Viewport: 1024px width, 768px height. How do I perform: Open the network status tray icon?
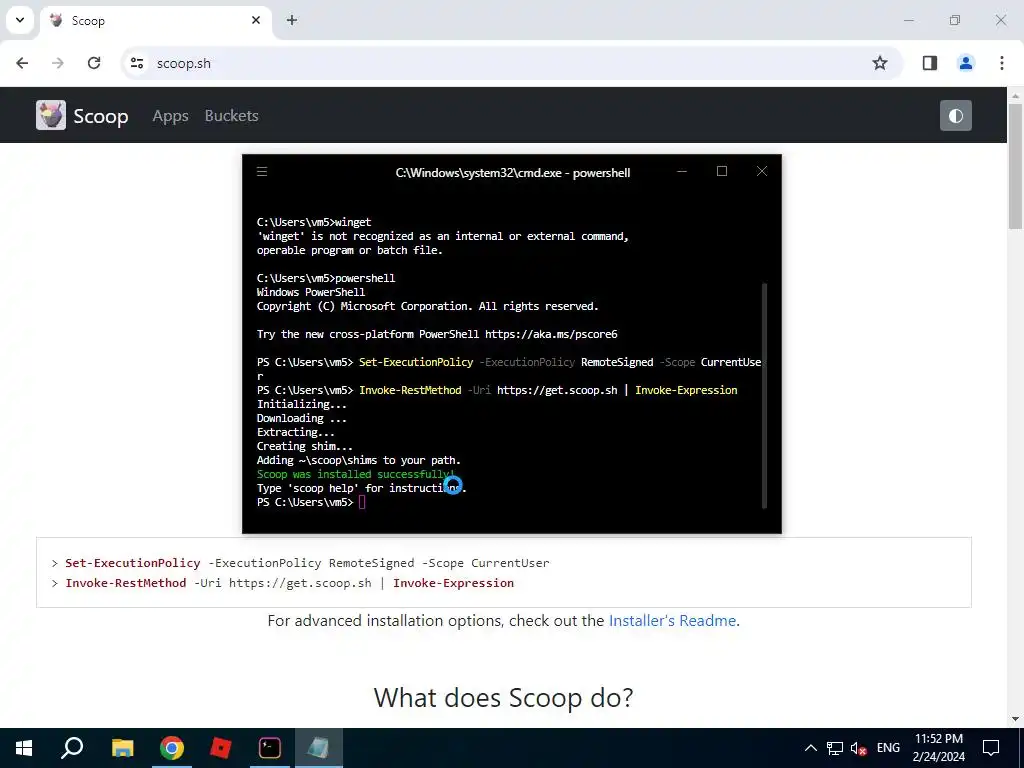835,748
